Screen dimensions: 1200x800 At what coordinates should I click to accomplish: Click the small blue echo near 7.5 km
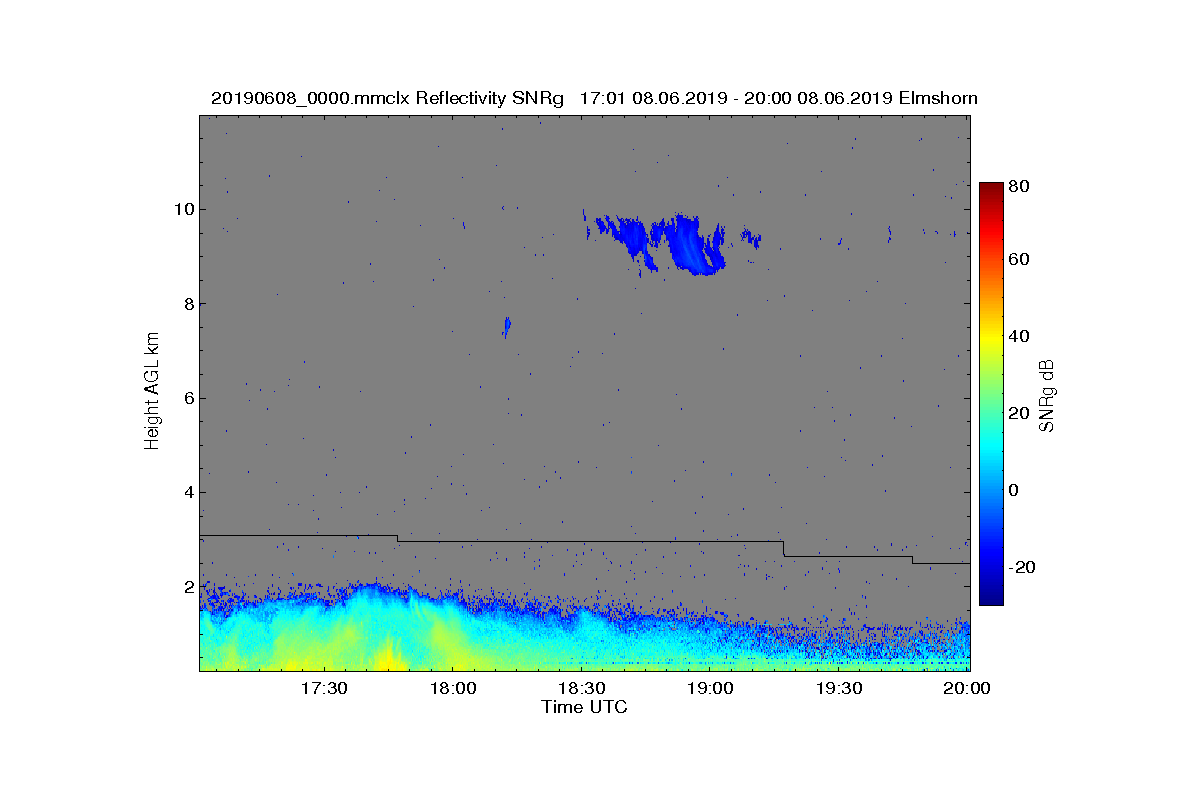507,326
